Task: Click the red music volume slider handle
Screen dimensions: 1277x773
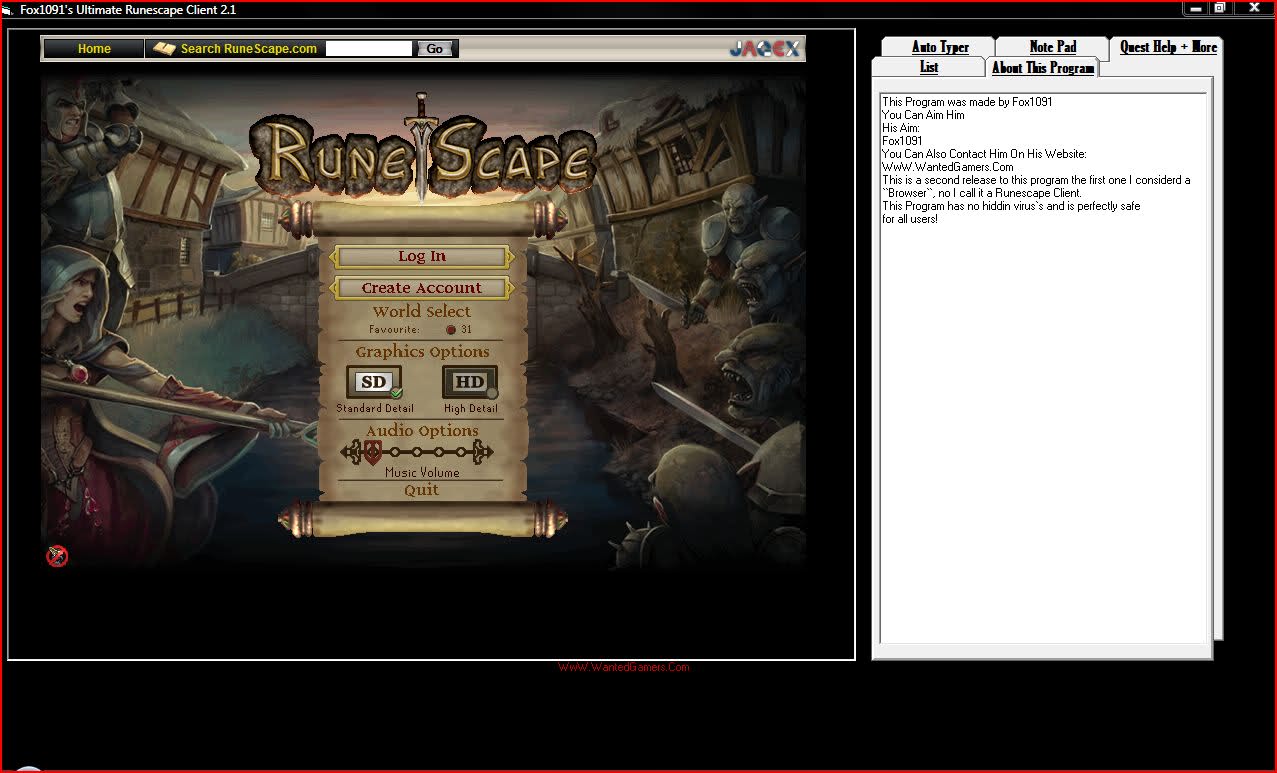Action: point(372,453)
